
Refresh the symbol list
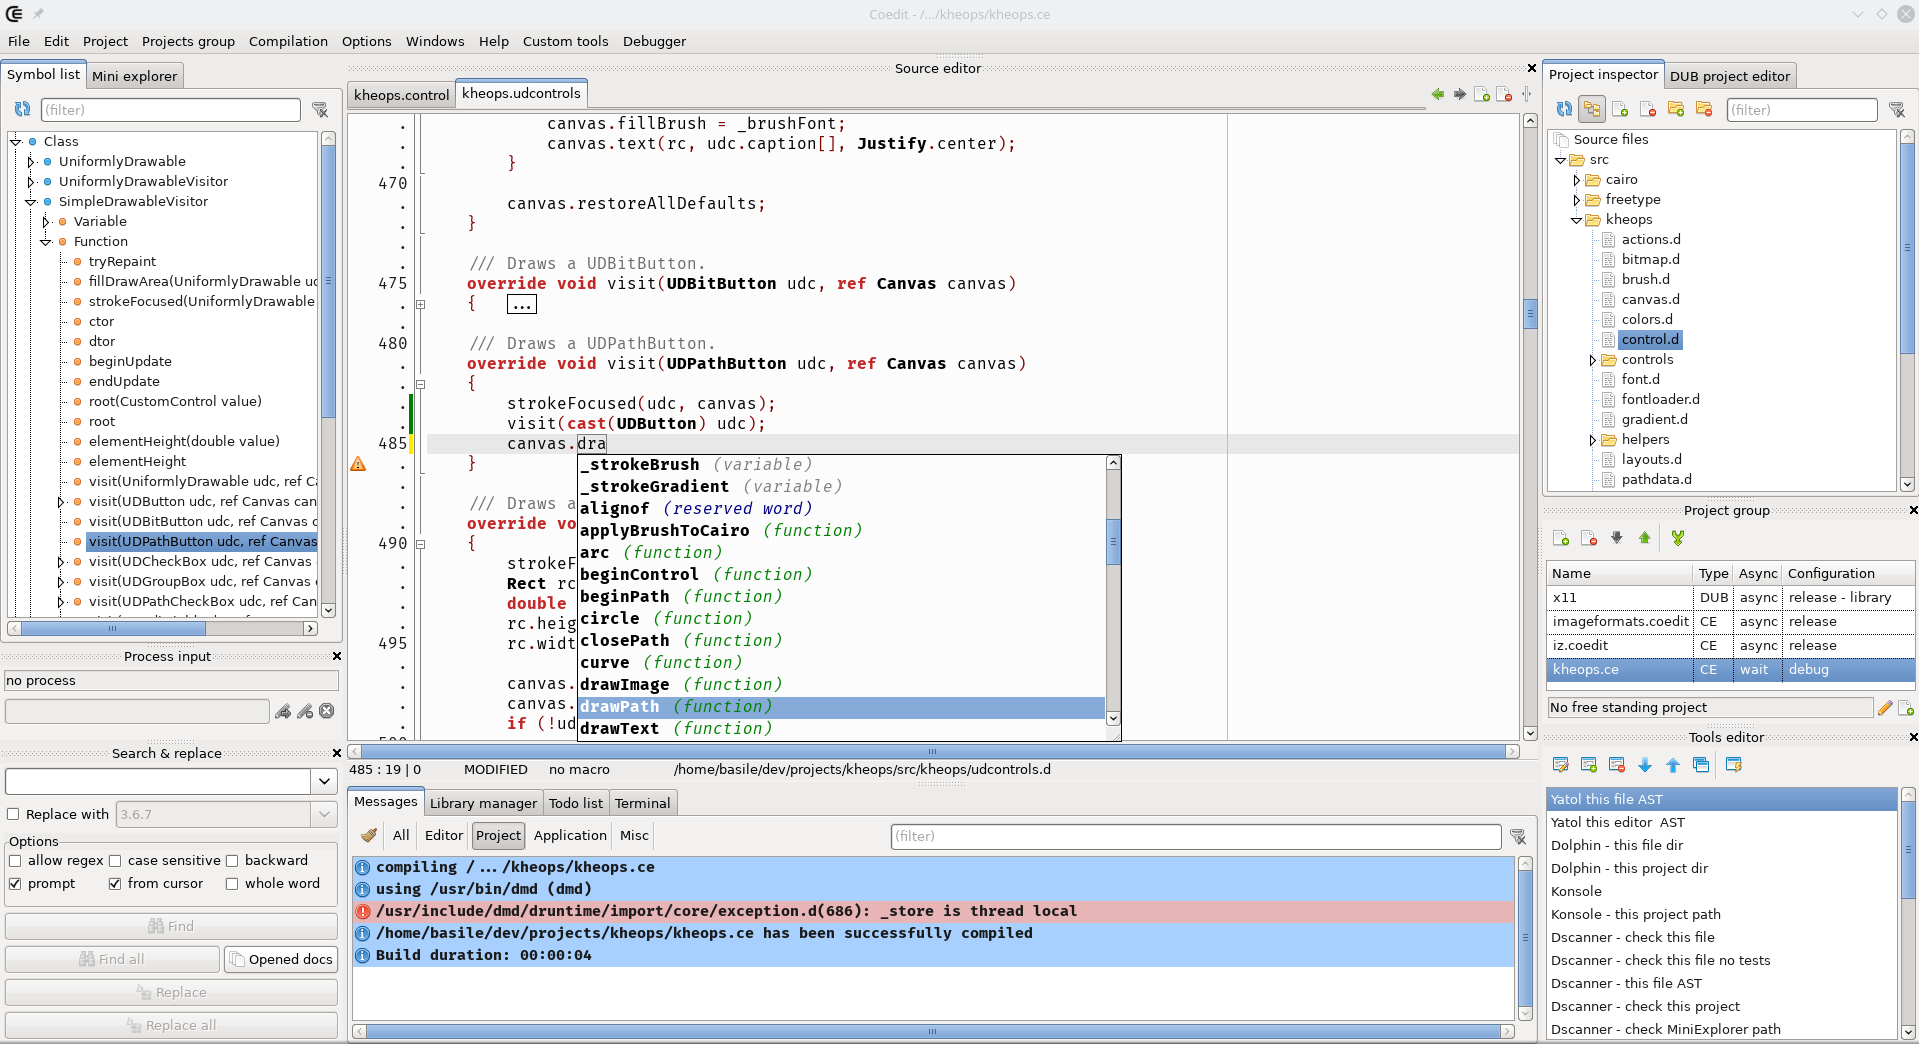pyautogui.click(x=22, y=109)
